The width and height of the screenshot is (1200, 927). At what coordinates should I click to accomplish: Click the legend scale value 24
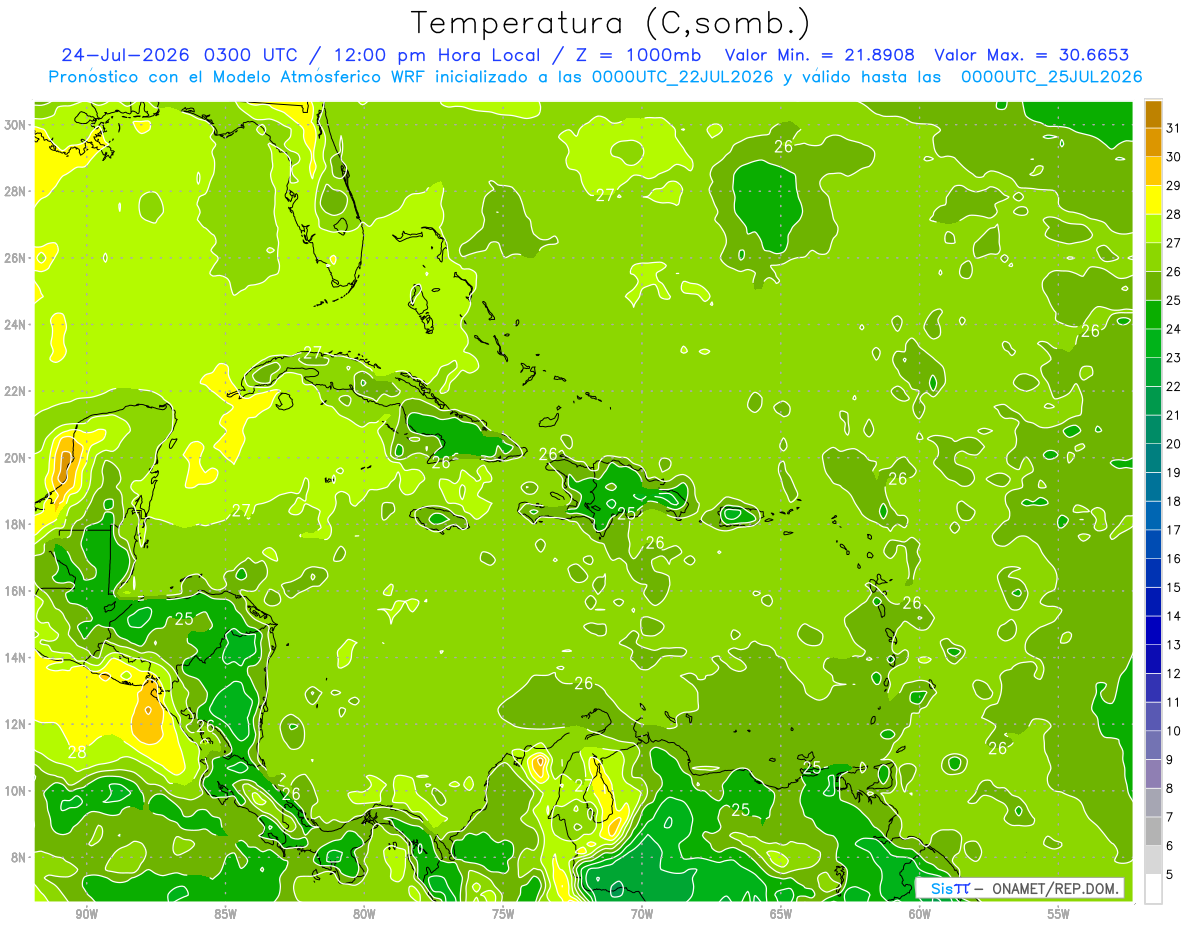click(x=1174, y=329)
